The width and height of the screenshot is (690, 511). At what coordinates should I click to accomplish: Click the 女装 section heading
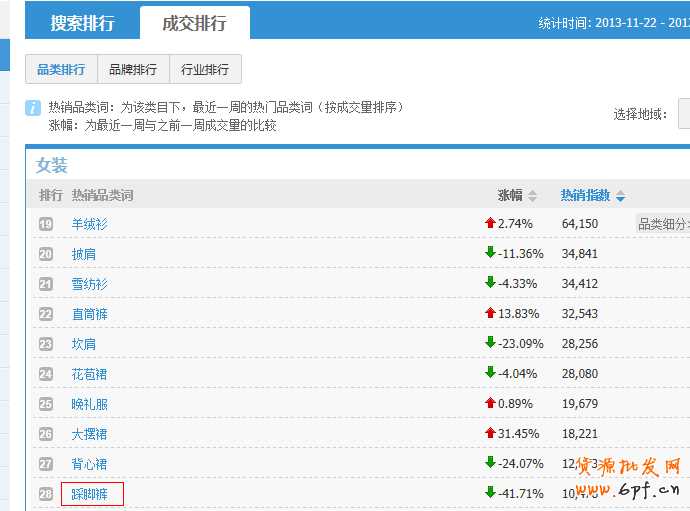tap(52, 165)
